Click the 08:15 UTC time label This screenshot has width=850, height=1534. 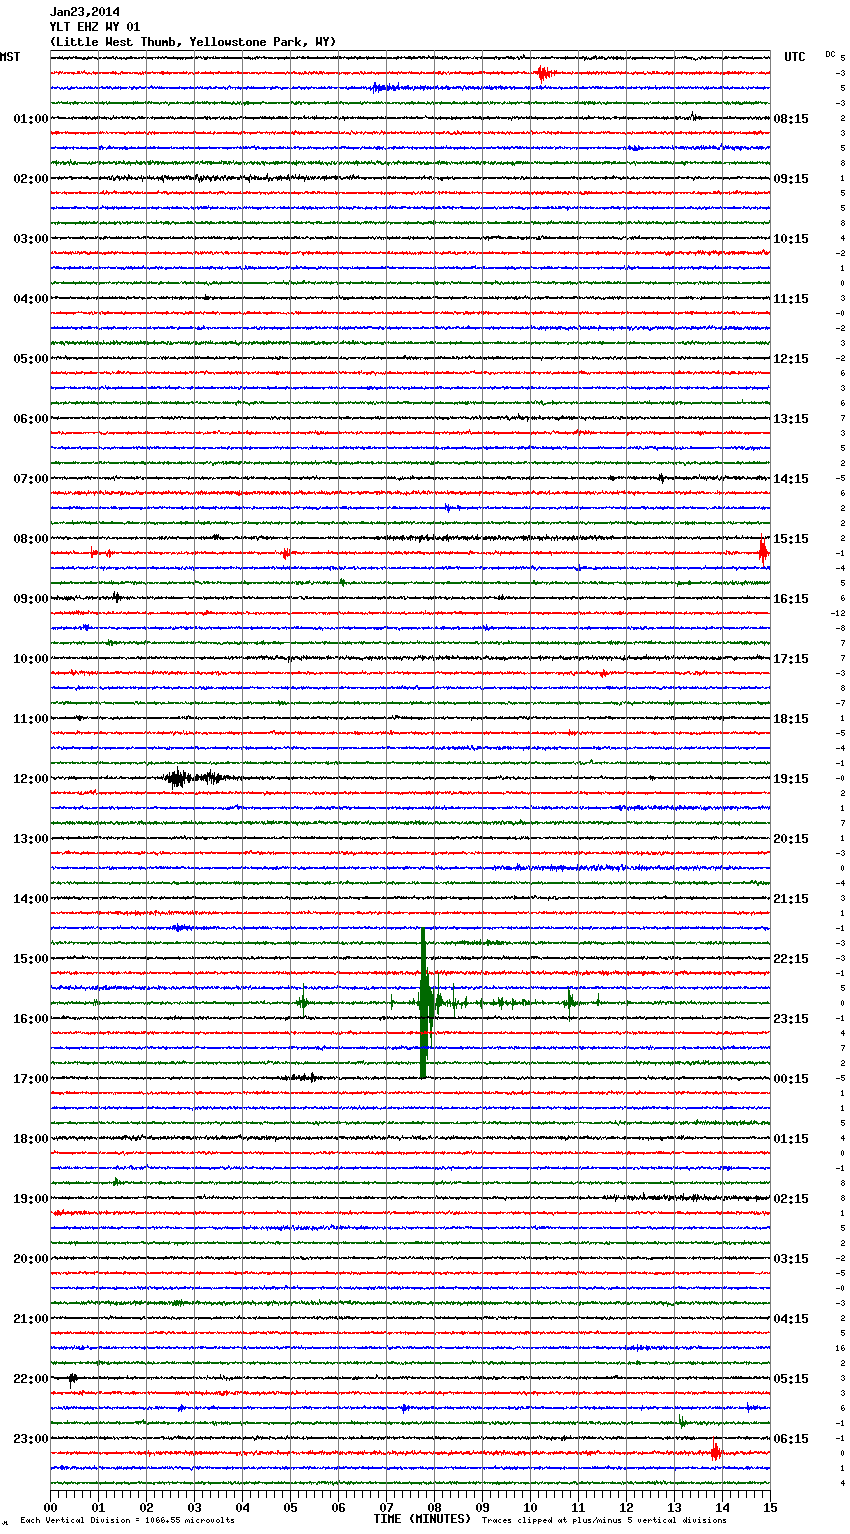791,119
